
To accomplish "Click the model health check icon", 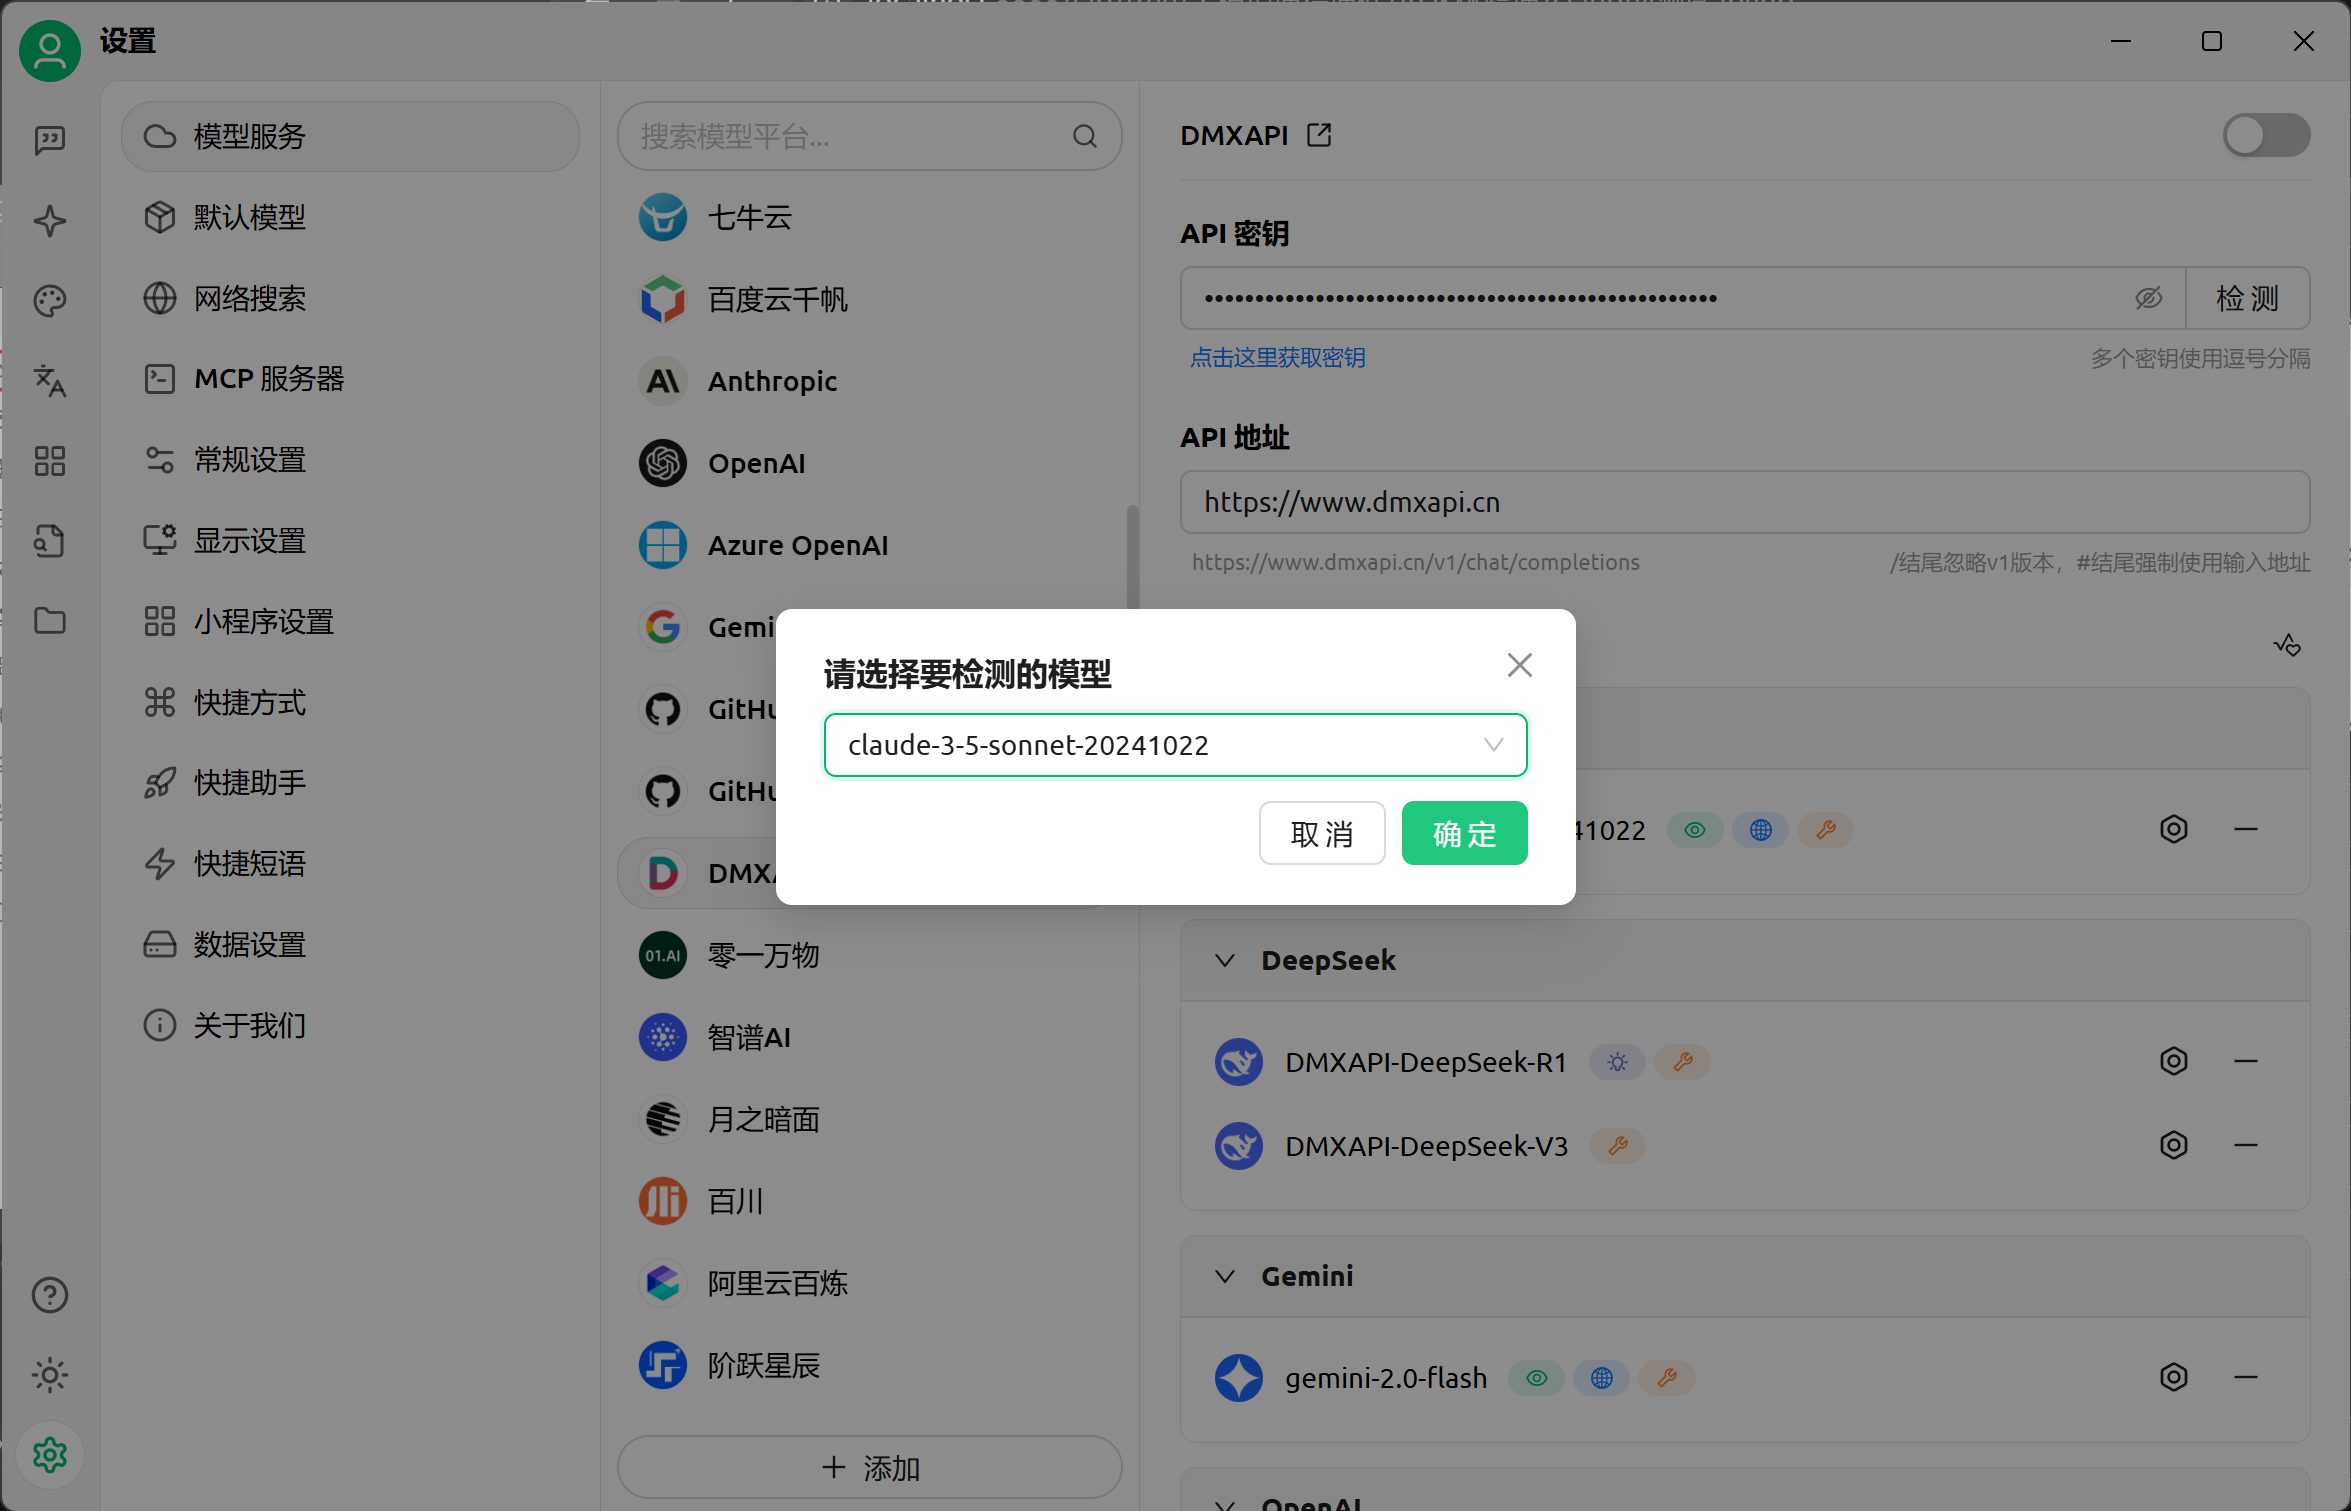I will (2287, 645).
